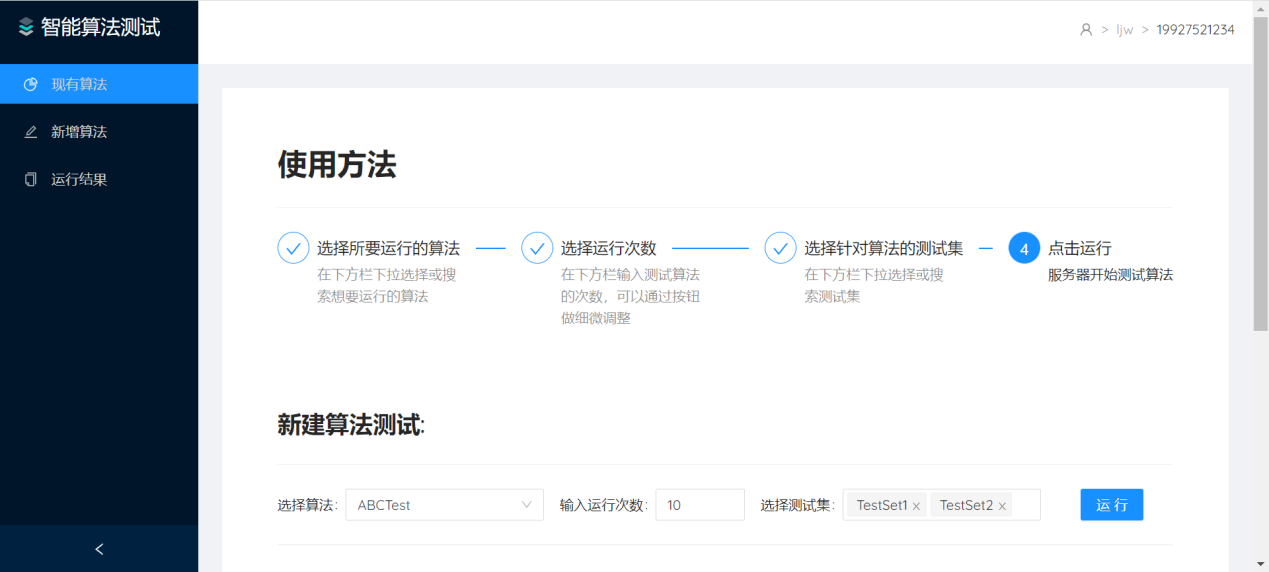This screenshot has height=572, width=1269.
Task: Click the stacked layers logo icon
Action: coord(26,28)
